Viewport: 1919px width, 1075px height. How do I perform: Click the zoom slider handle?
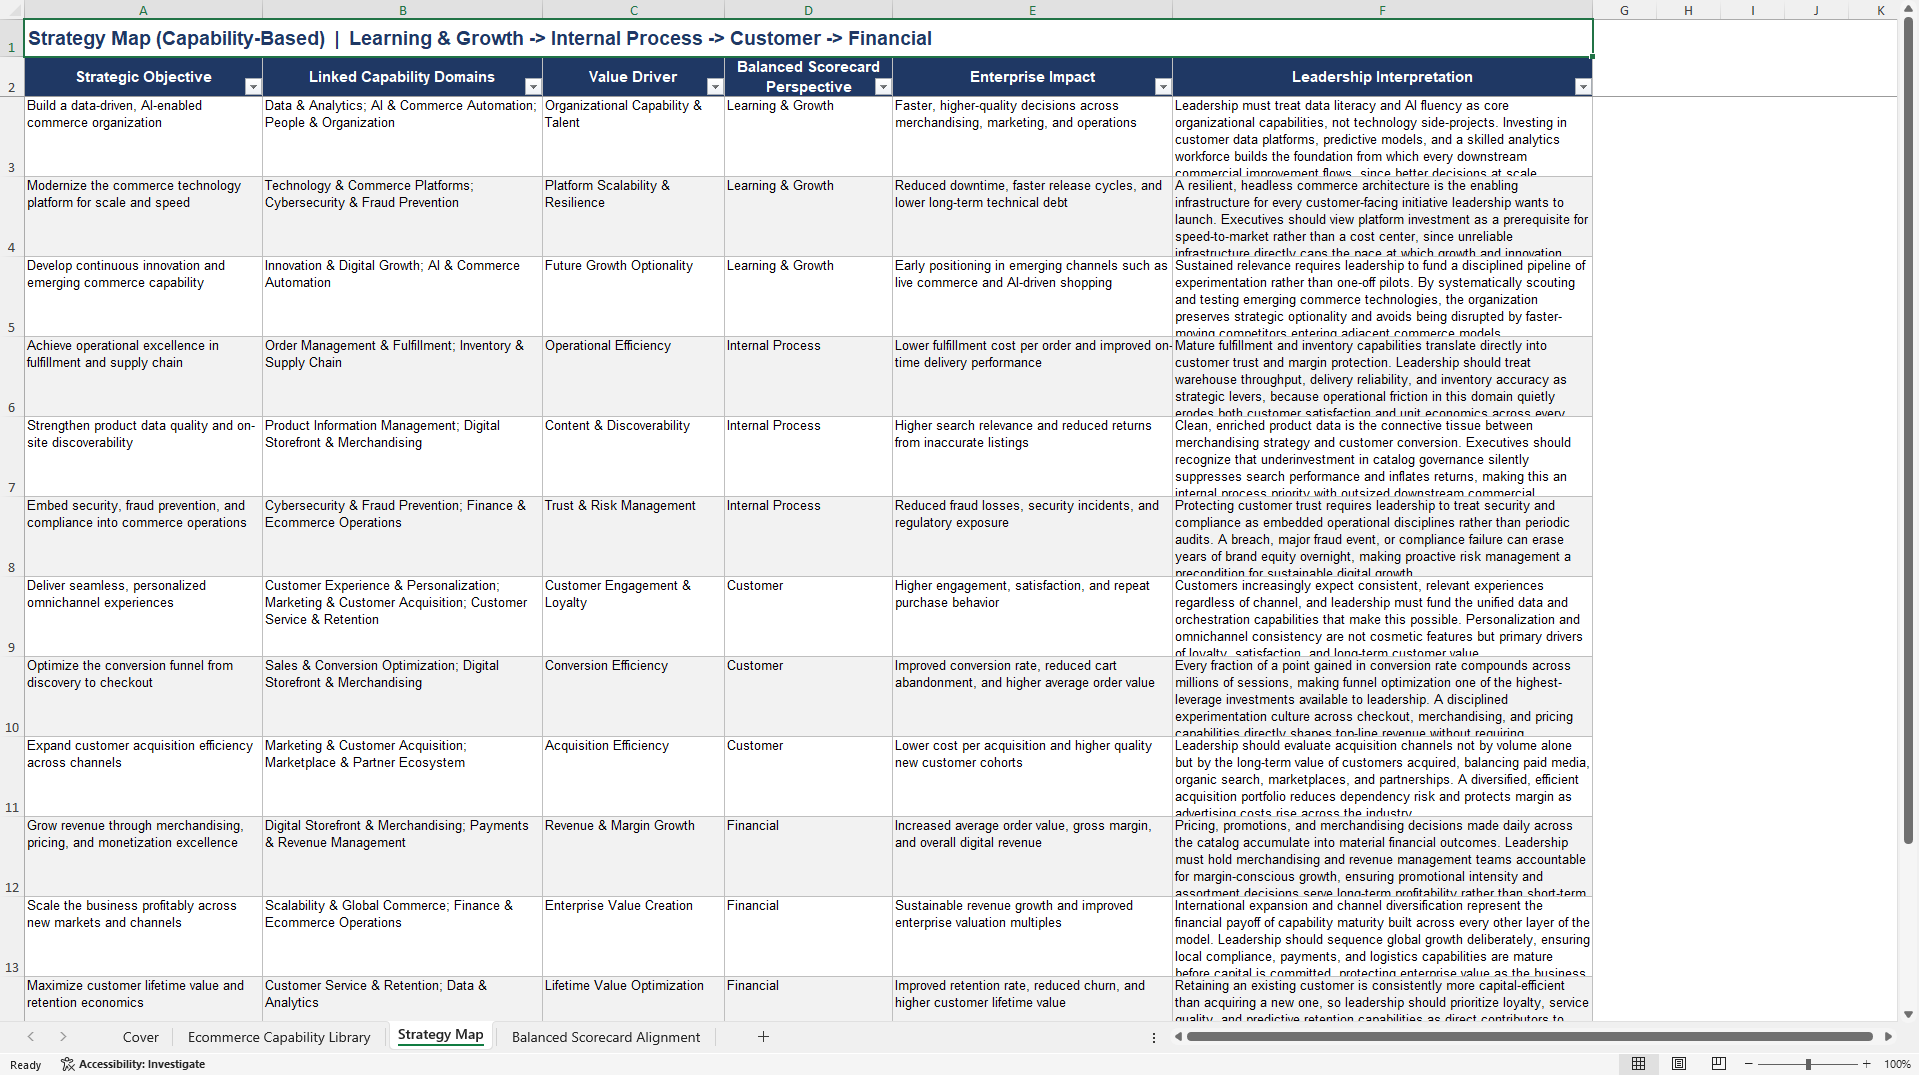(1808, 1064)
